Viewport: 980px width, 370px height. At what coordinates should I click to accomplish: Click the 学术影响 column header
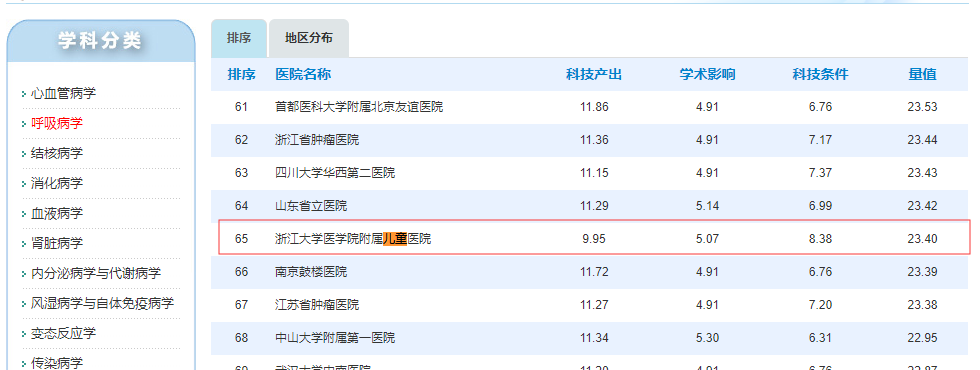click(708, 75)
